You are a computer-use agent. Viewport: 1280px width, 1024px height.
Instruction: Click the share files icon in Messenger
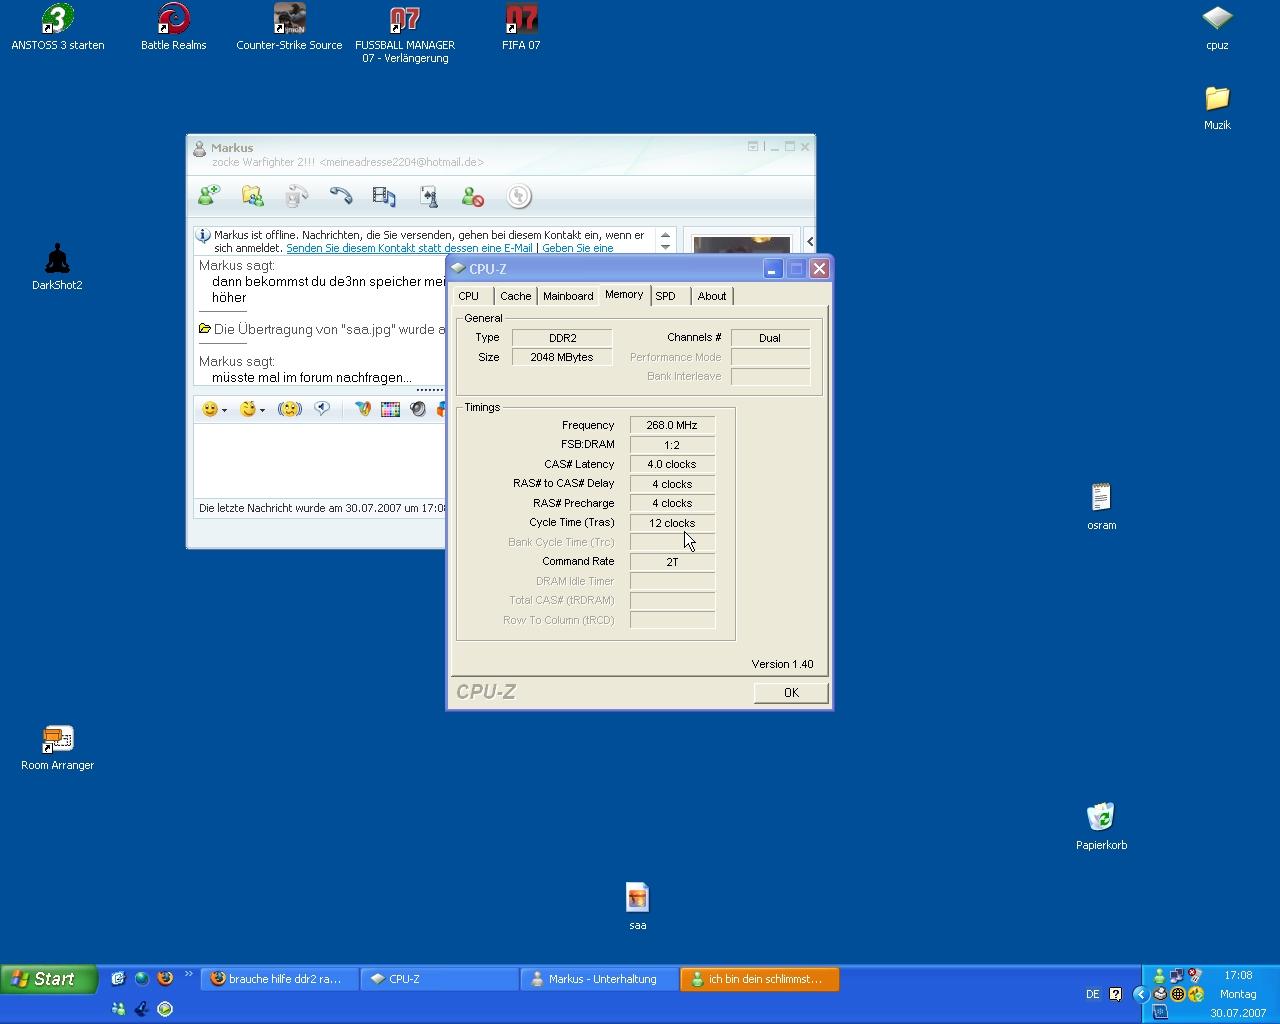[252, 196]
